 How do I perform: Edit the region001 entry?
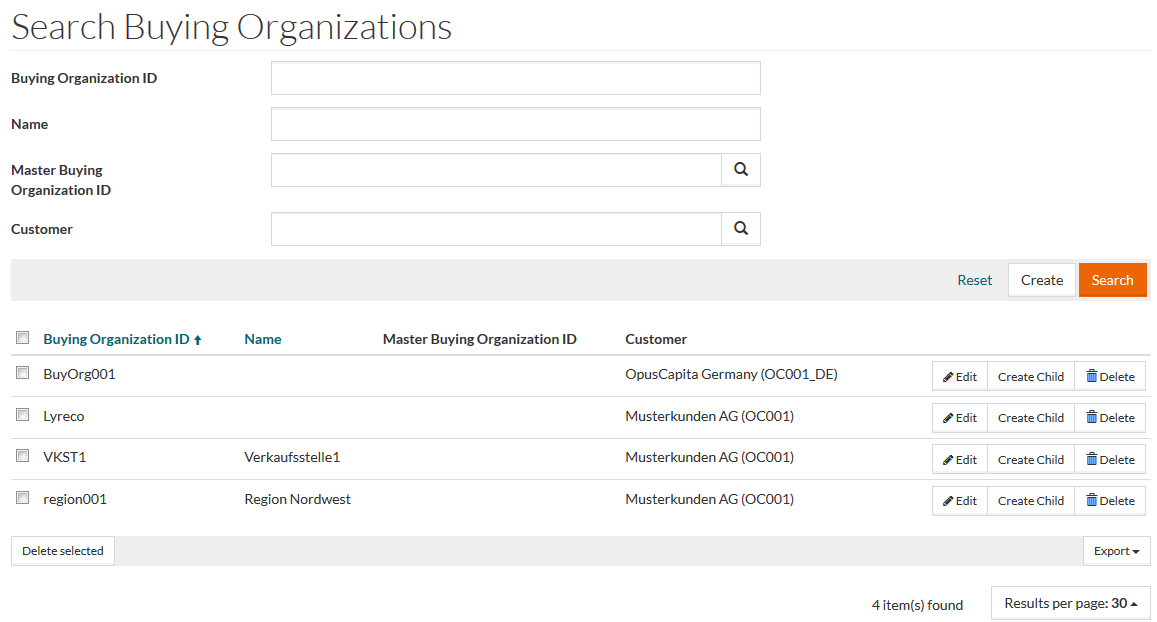click(x=959, y=501)
